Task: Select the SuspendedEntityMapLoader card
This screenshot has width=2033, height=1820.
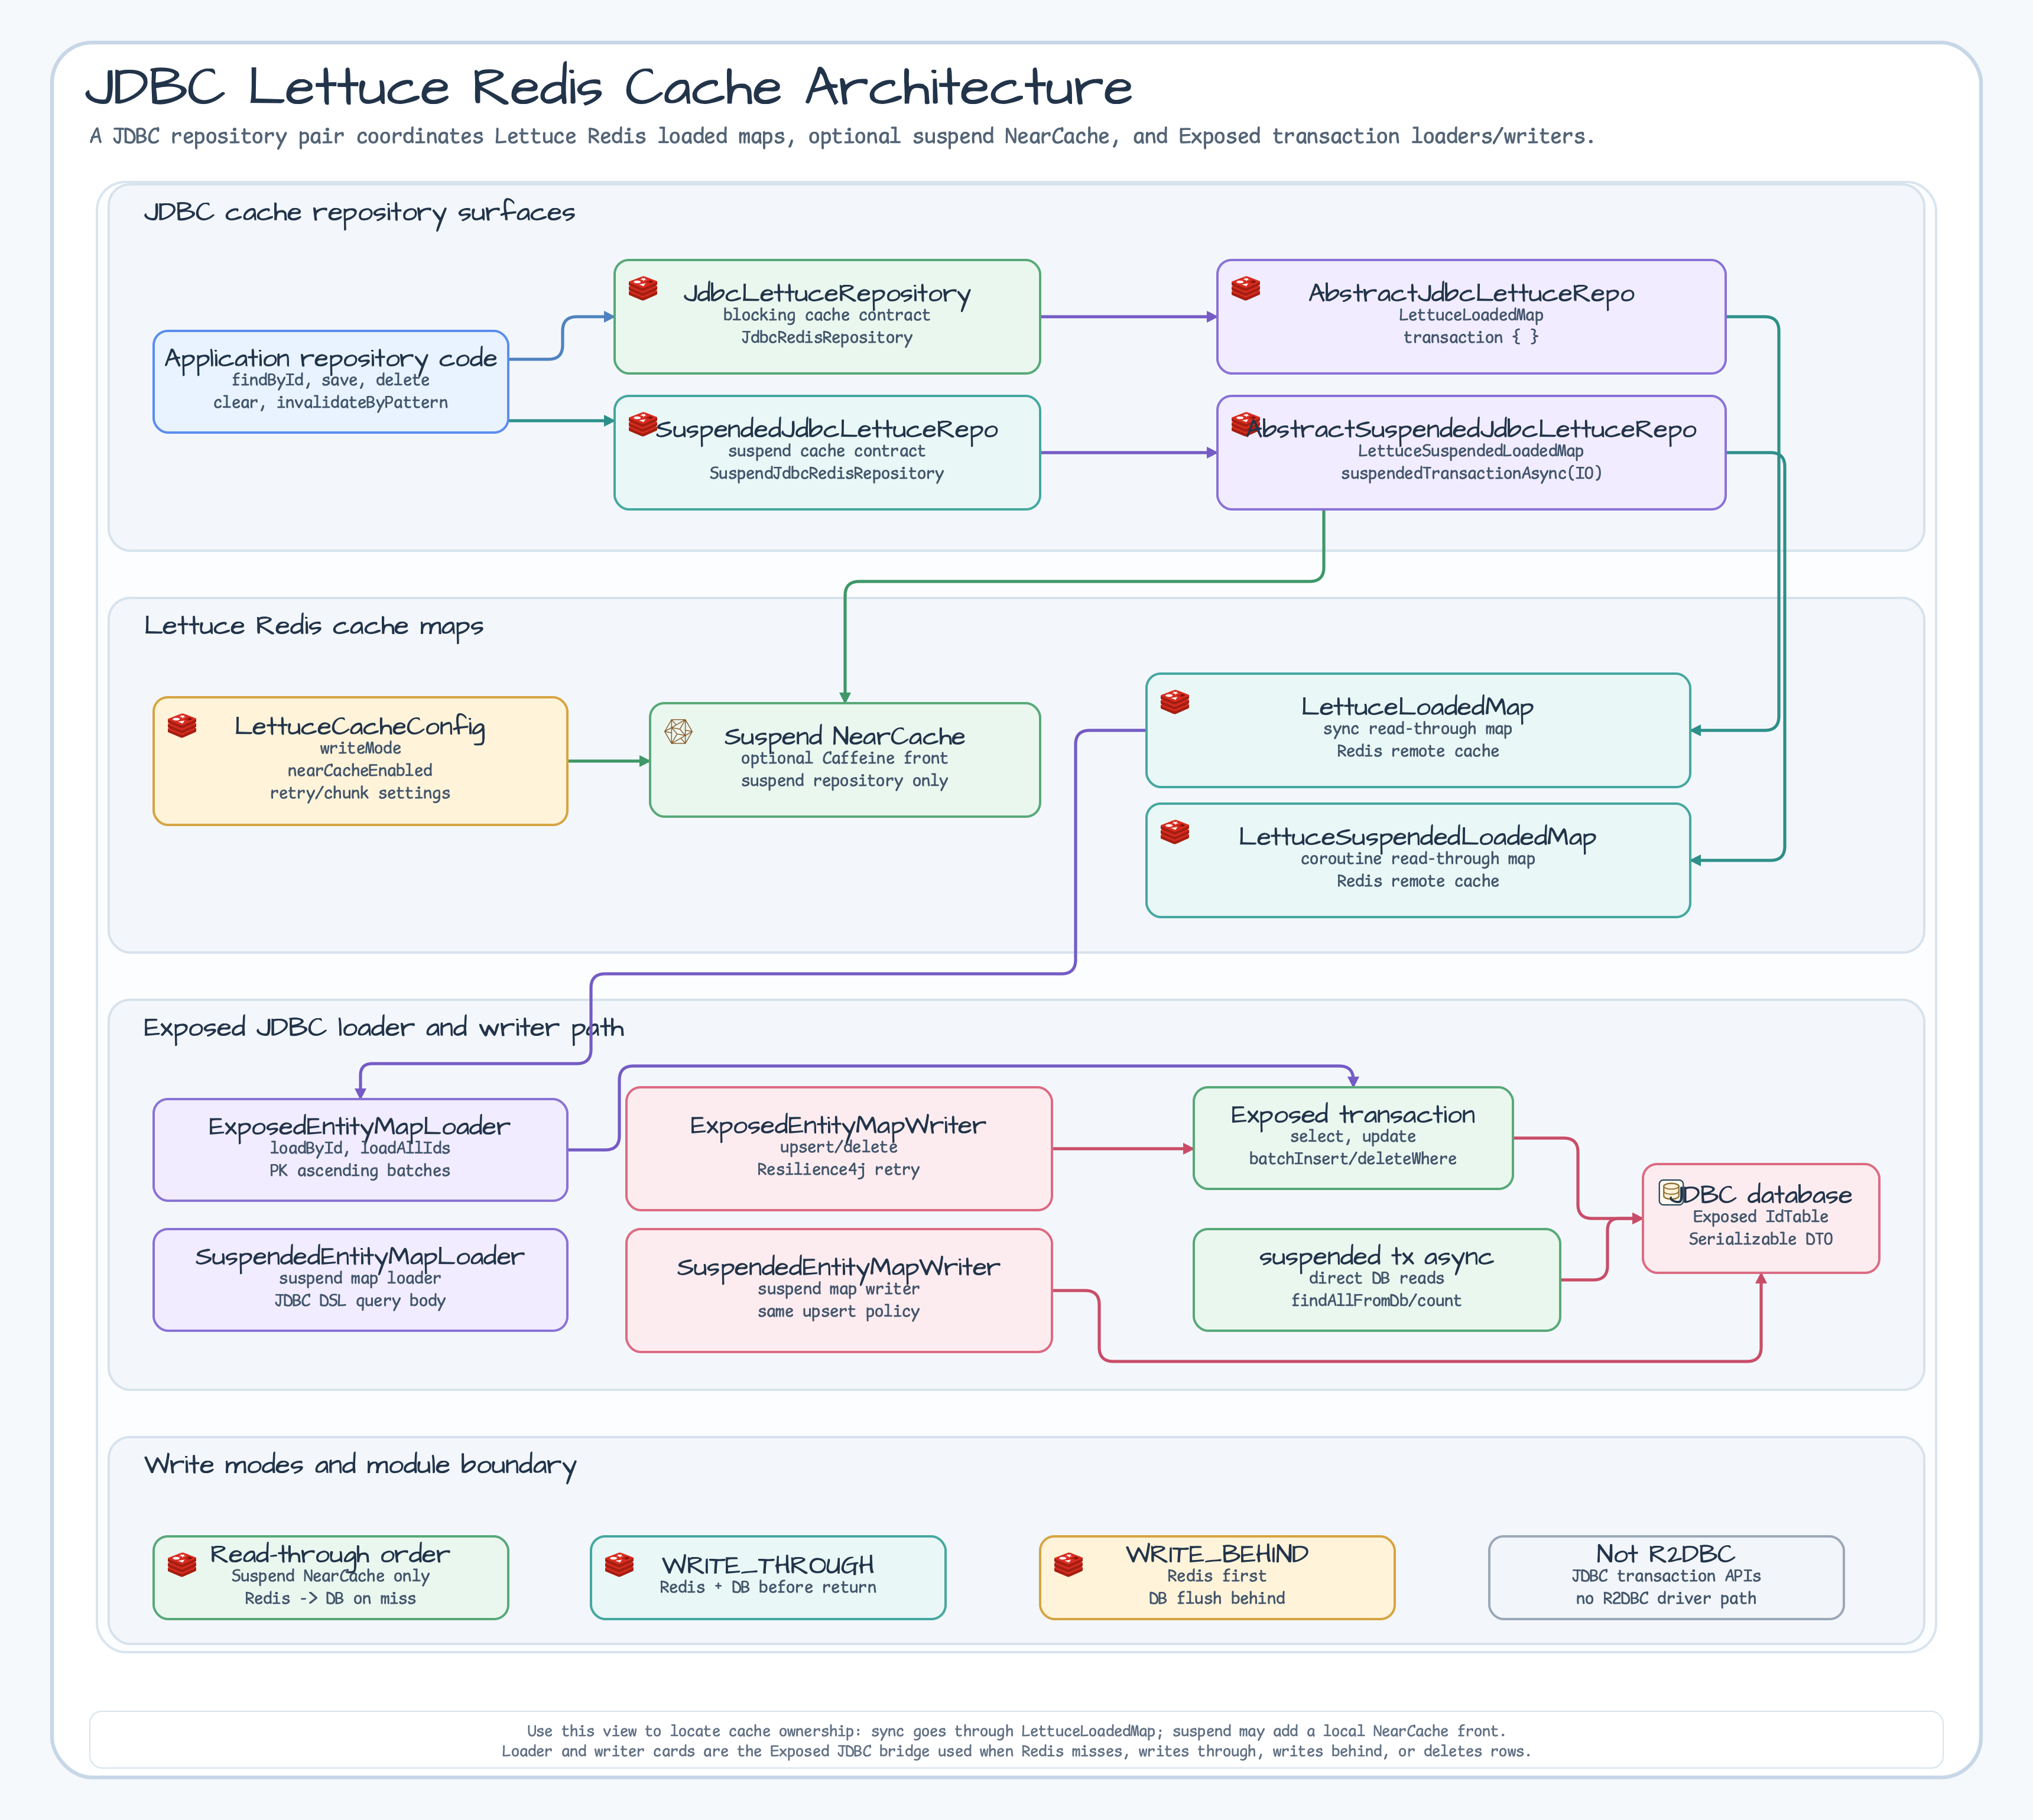Action: 360,1280
